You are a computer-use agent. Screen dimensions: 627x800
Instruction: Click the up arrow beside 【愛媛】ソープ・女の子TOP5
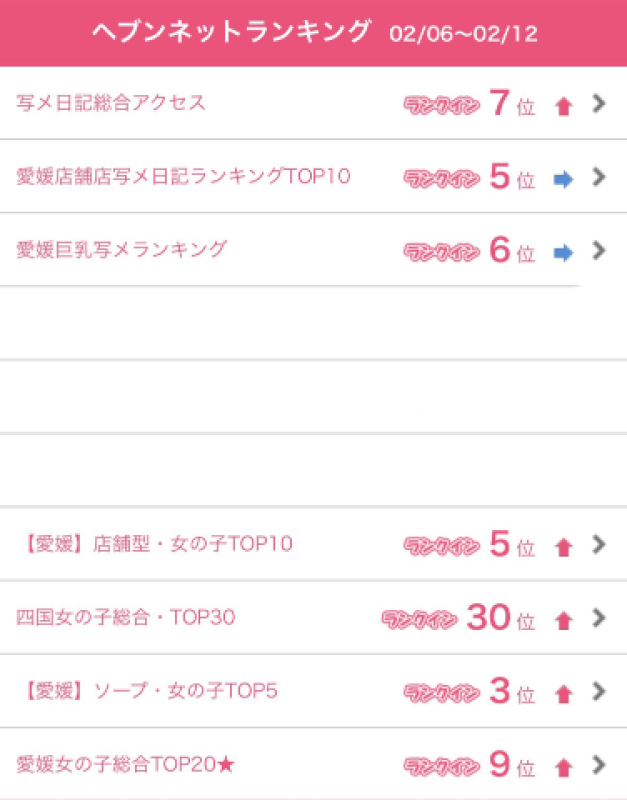(x=563, y=694)
